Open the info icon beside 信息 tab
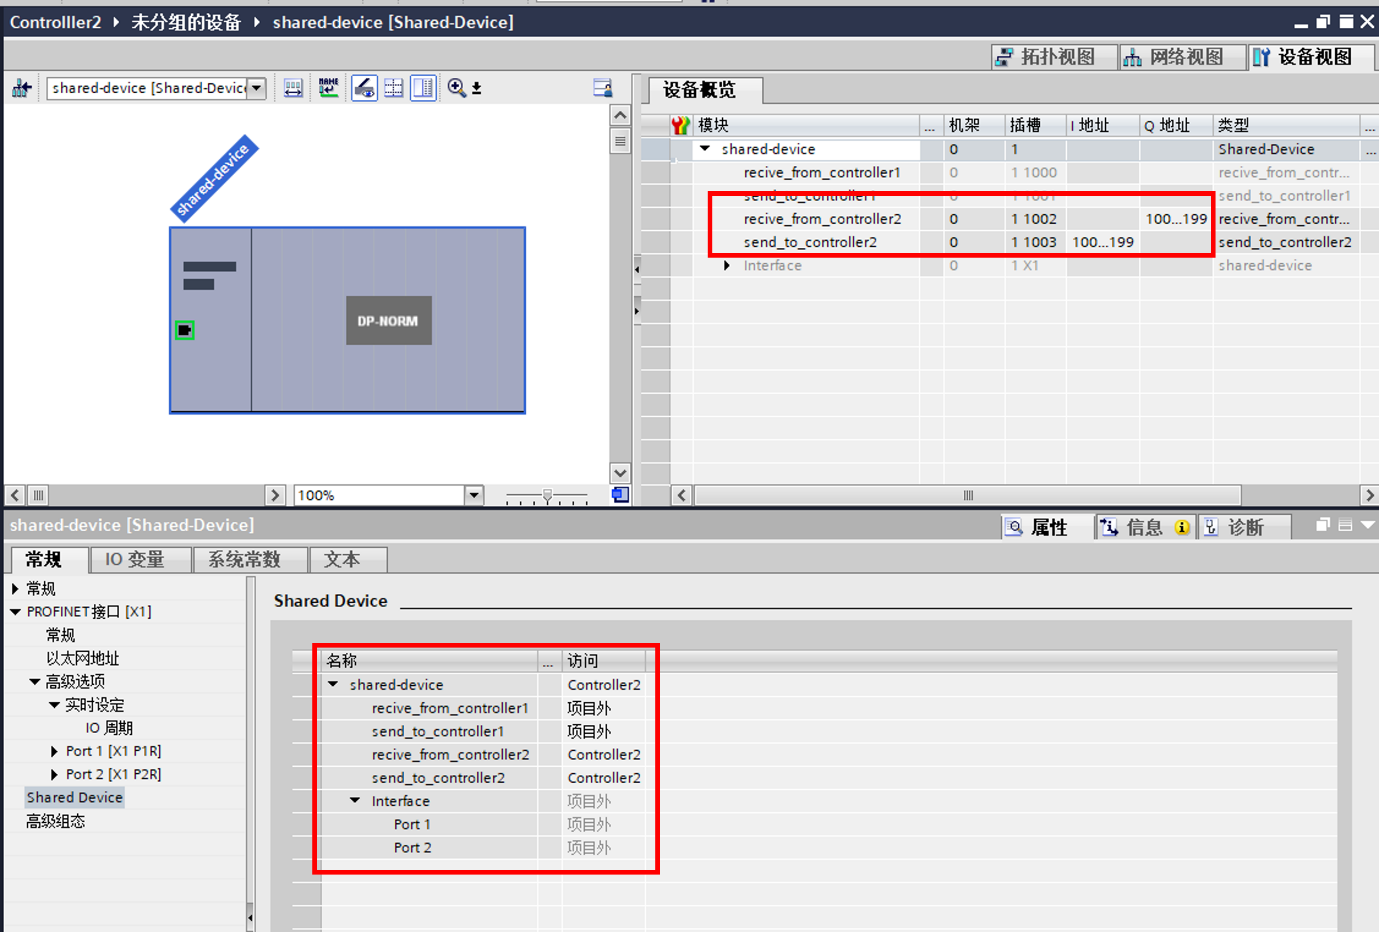This screenshot has width=1379, height=932. pos(1182,528)
